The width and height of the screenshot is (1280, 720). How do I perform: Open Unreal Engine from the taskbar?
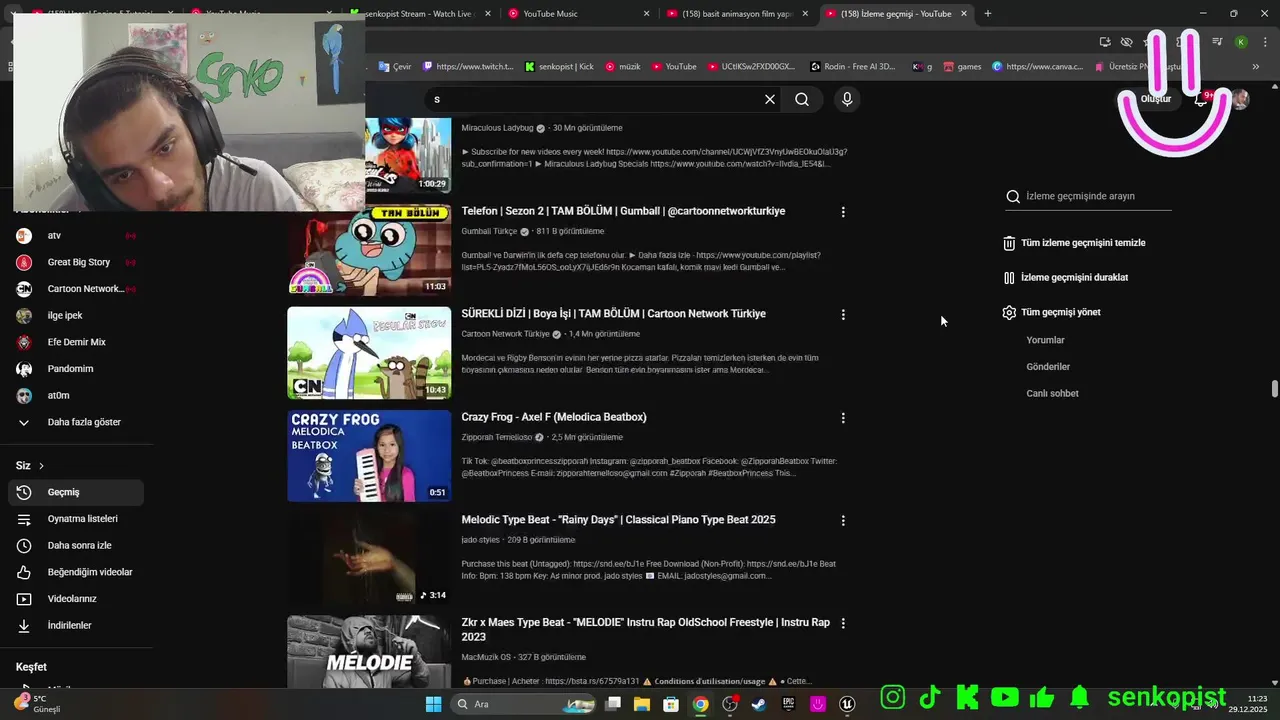847,704
